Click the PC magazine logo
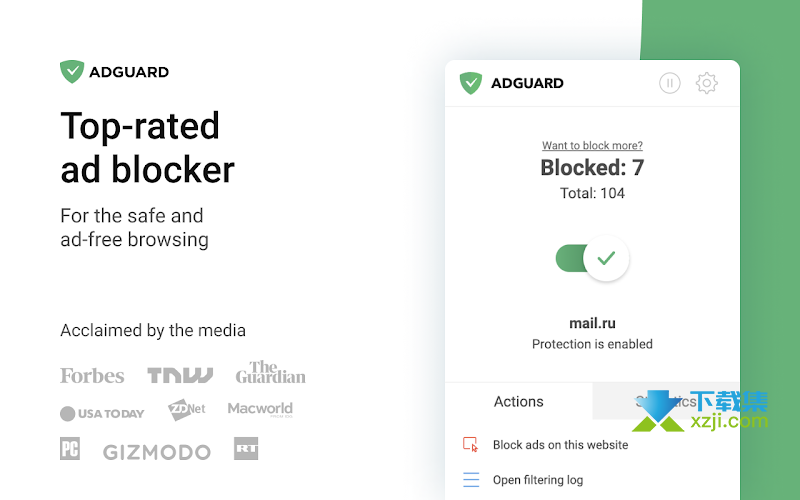The height and width of the screenshot is (500, 800). pos(70,449)
